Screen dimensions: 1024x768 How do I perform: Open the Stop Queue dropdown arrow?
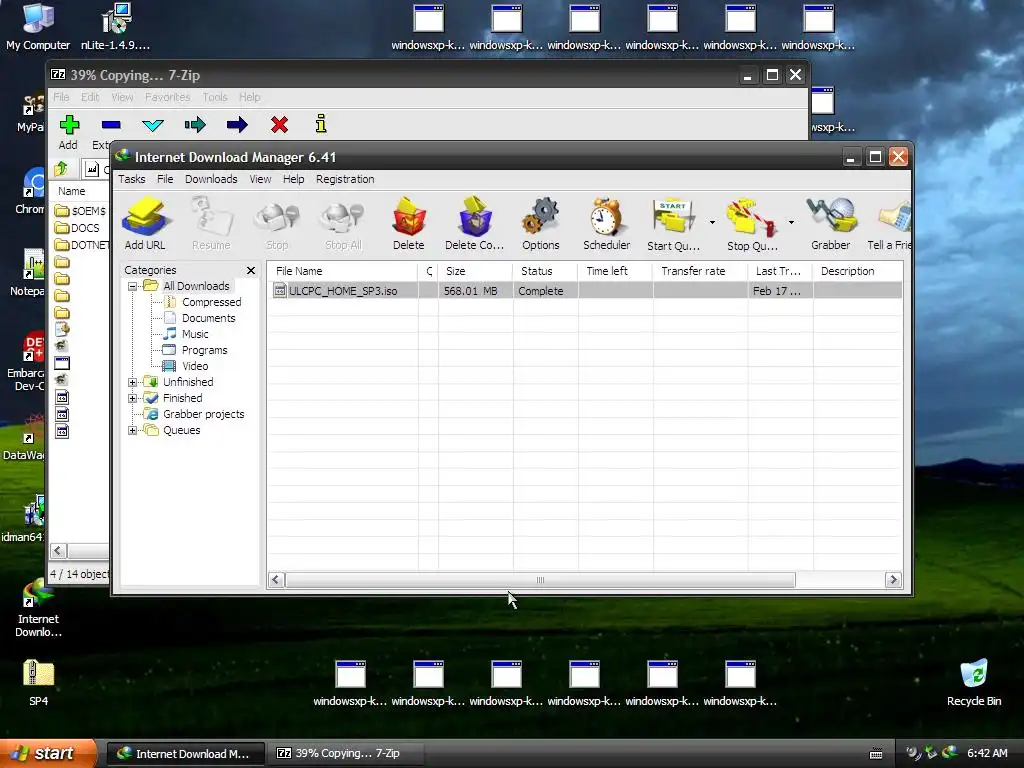(791, 223)
